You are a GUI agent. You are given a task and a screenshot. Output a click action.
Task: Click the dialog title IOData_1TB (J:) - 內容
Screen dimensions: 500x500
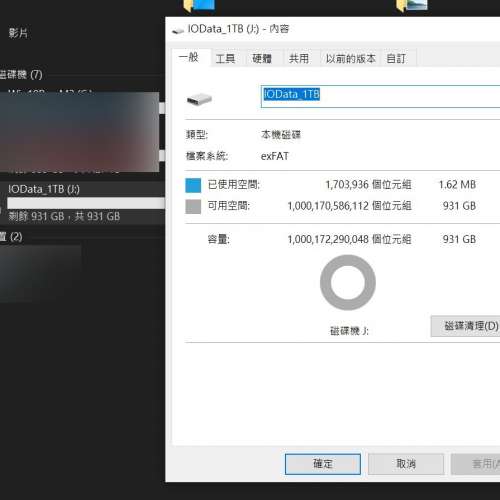point(238,29)
